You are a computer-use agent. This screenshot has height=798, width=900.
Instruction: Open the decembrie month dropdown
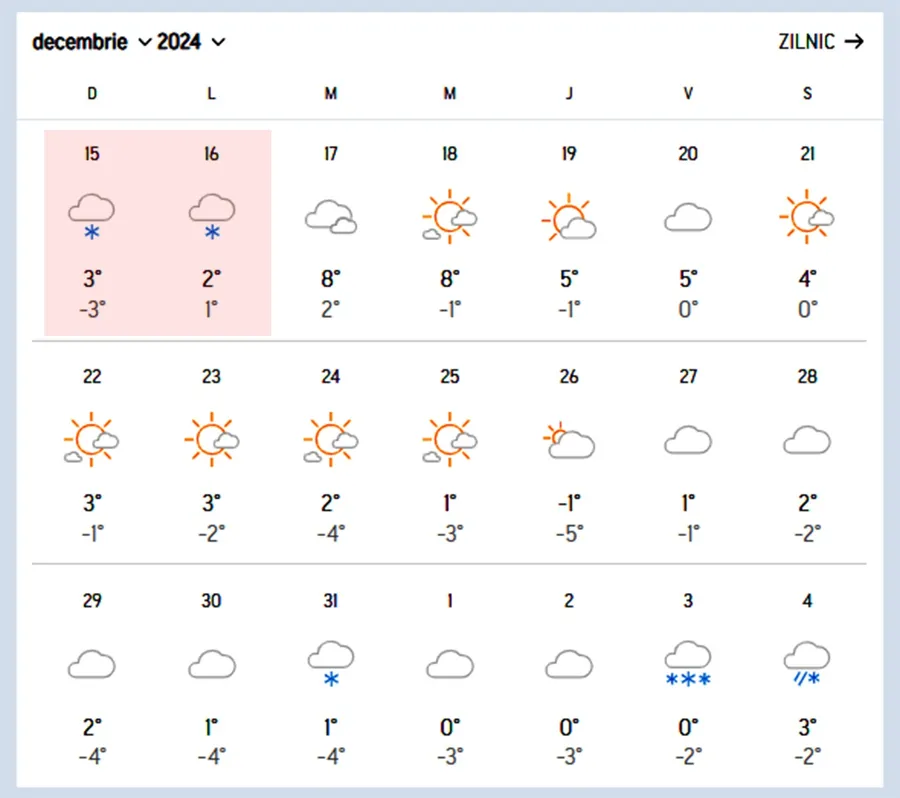[x=91, y=42]
